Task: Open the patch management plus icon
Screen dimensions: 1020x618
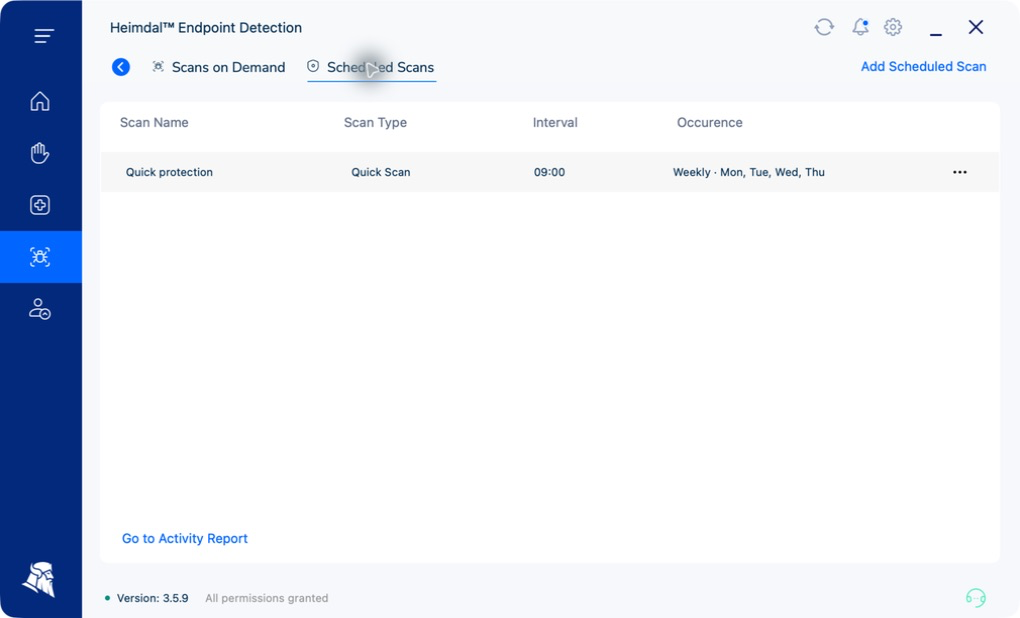Action: (40, 205)
